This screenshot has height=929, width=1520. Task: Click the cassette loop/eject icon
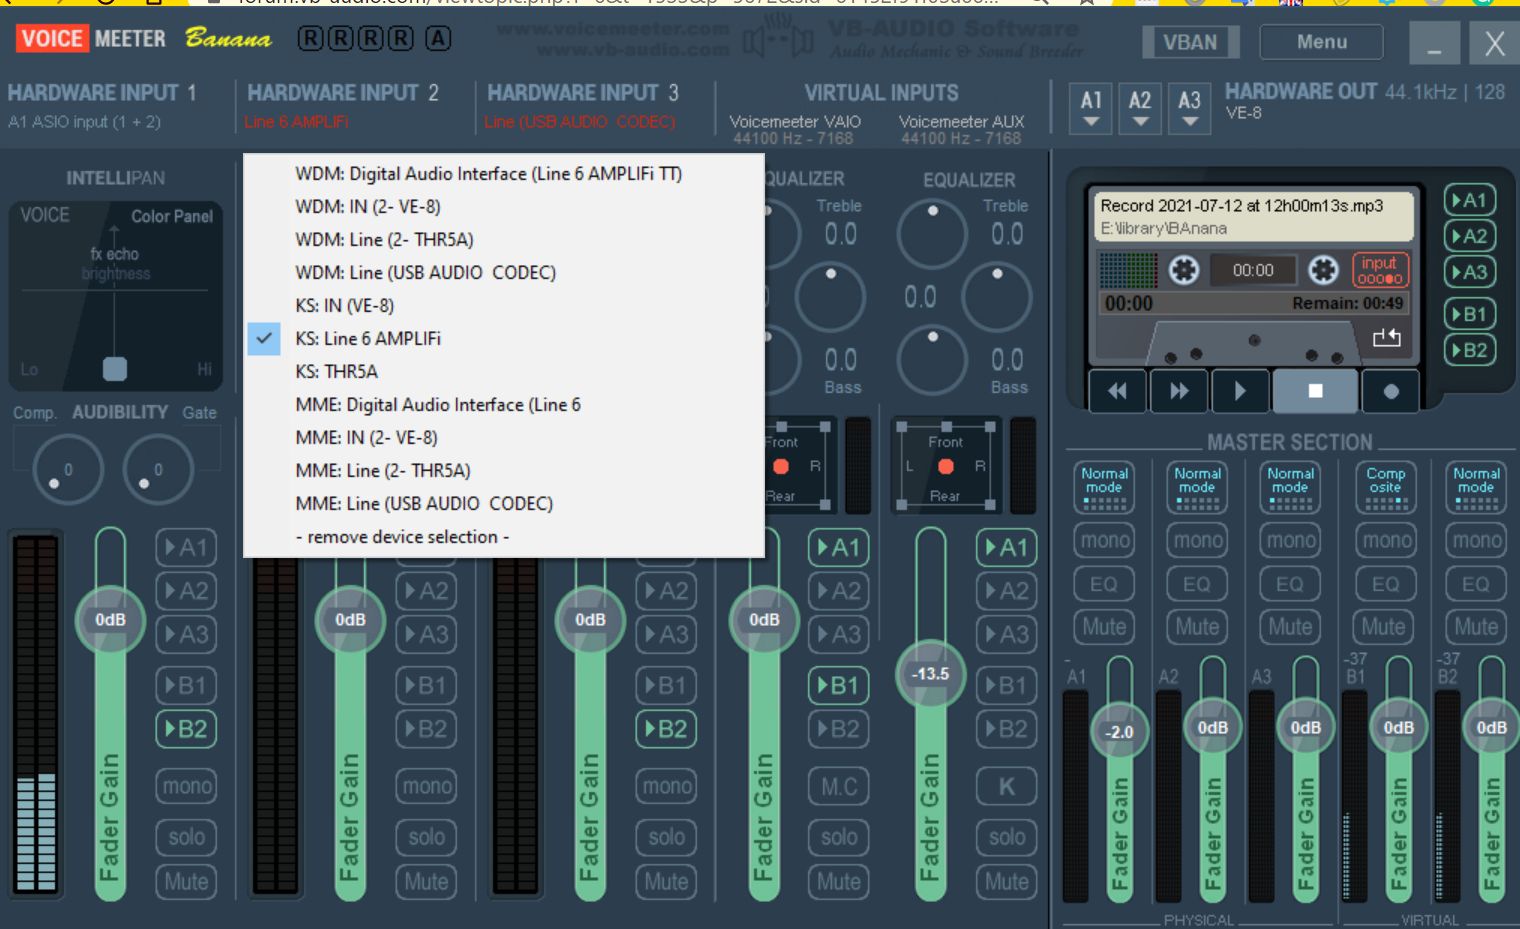[x=1386, y=338]
